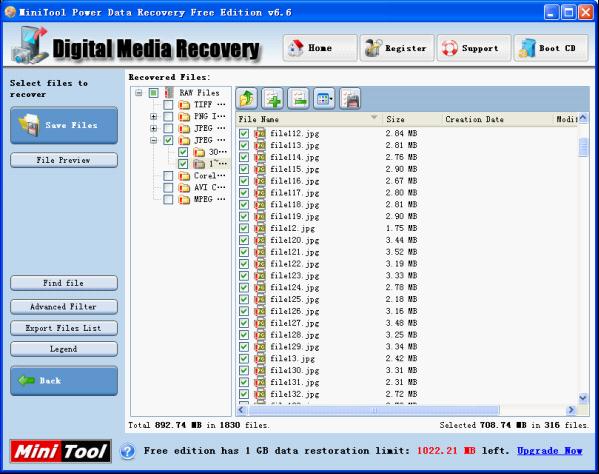Image resolution: width=599 pixels, height=474 pixels.
Task: Select the file127.jpg row name
Action: tap(295, 323)
